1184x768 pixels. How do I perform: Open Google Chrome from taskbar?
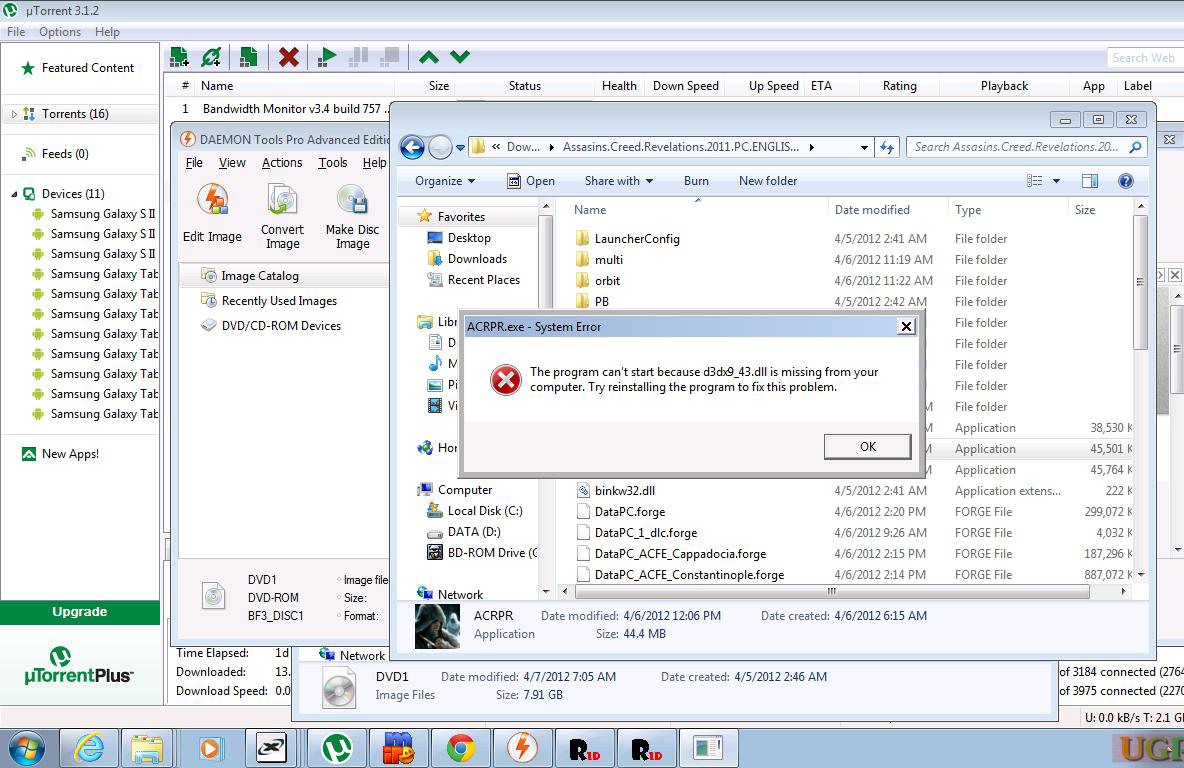point(461,749)
